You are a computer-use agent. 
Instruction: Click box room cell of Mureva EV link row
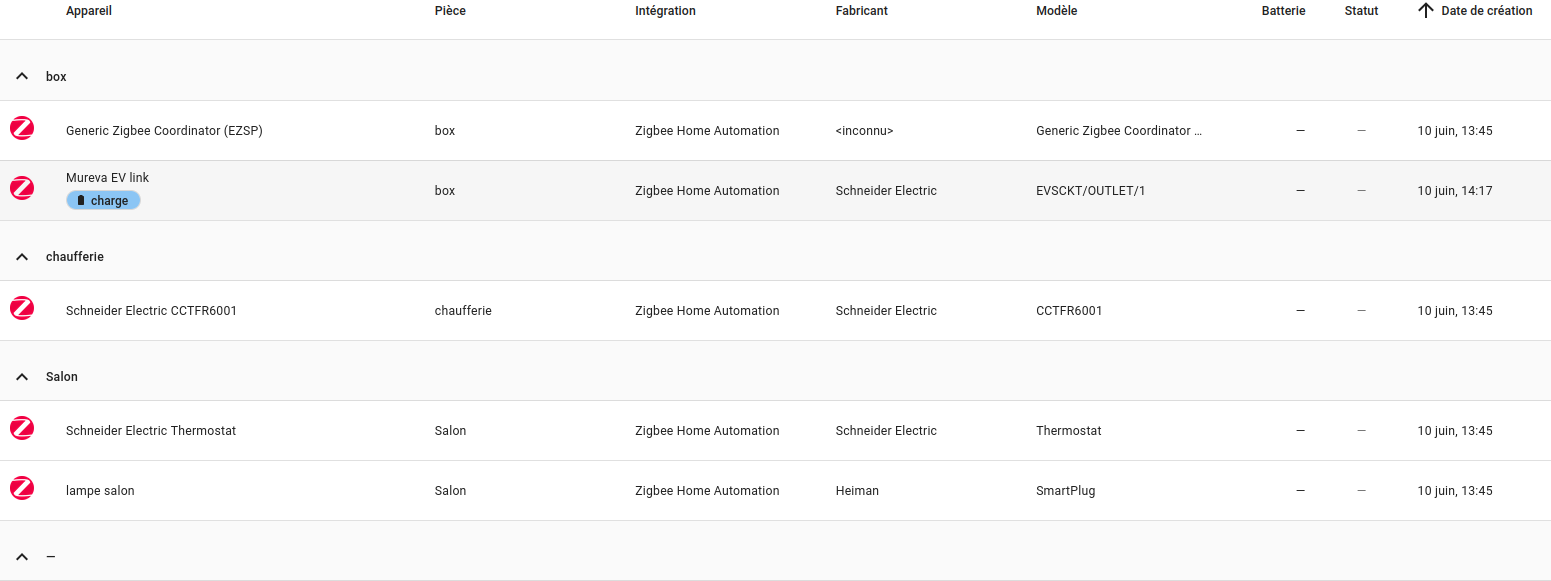click(x=445, y=191)
